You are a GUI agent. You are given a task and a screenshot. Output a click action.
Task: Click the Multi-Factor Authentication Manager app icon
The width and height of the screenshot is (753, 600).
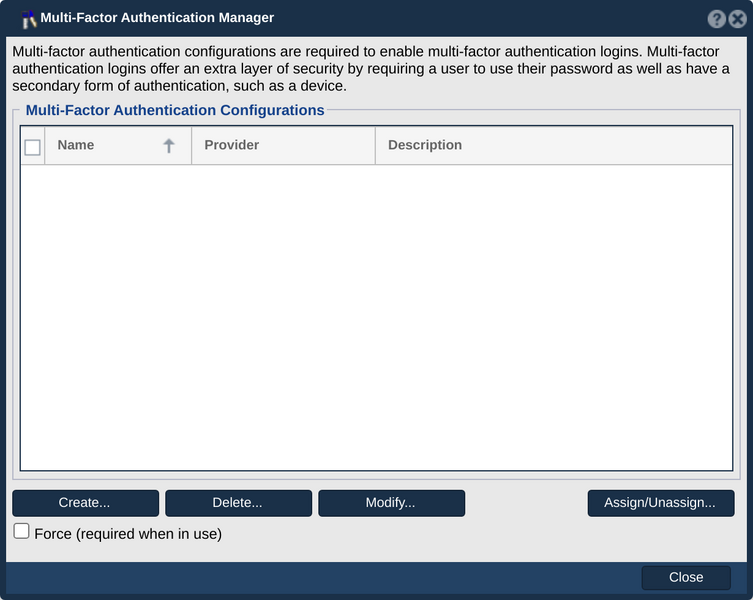coord(28,19)
